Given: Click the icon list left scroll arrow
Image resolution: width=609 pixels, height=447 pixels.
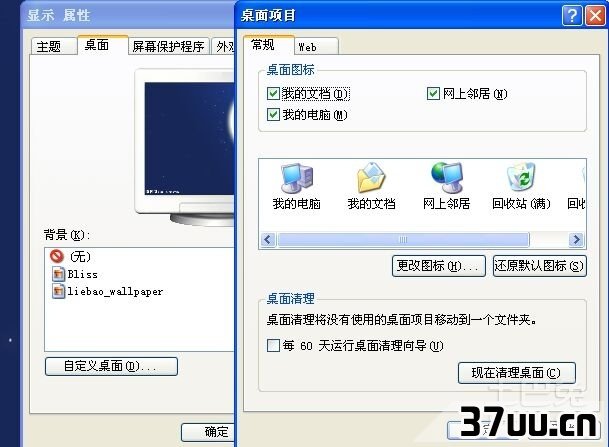Looking at the screenshot, I should (268, 239).
